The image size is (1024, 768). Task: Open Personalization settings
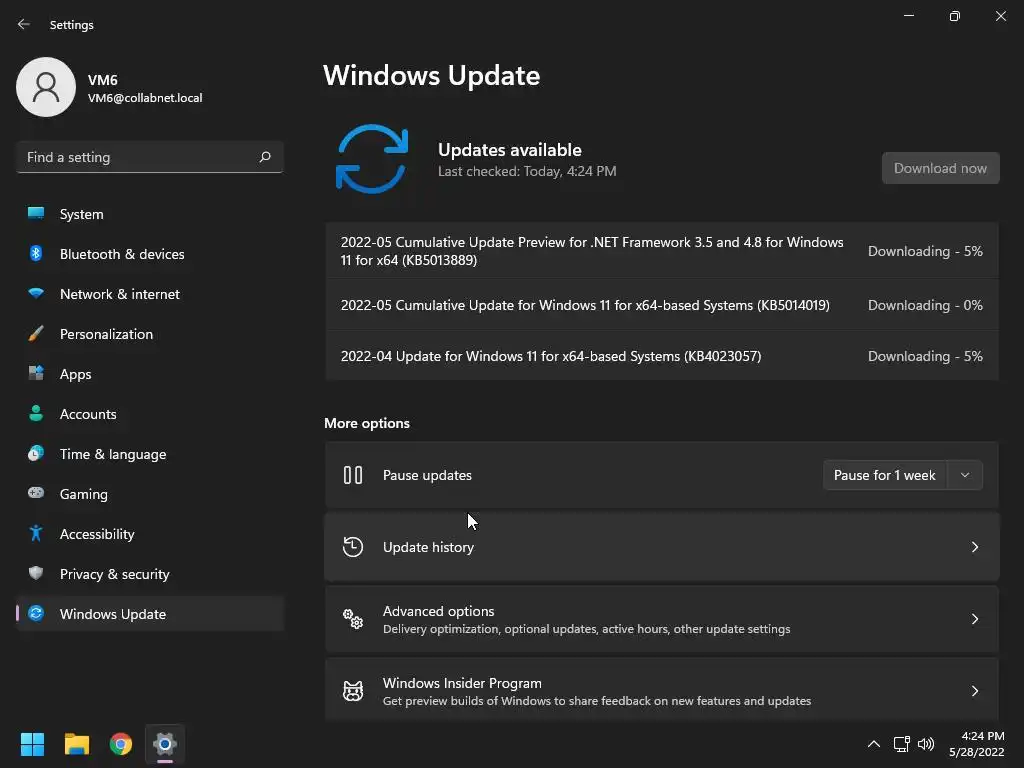(x=150, y=334)
